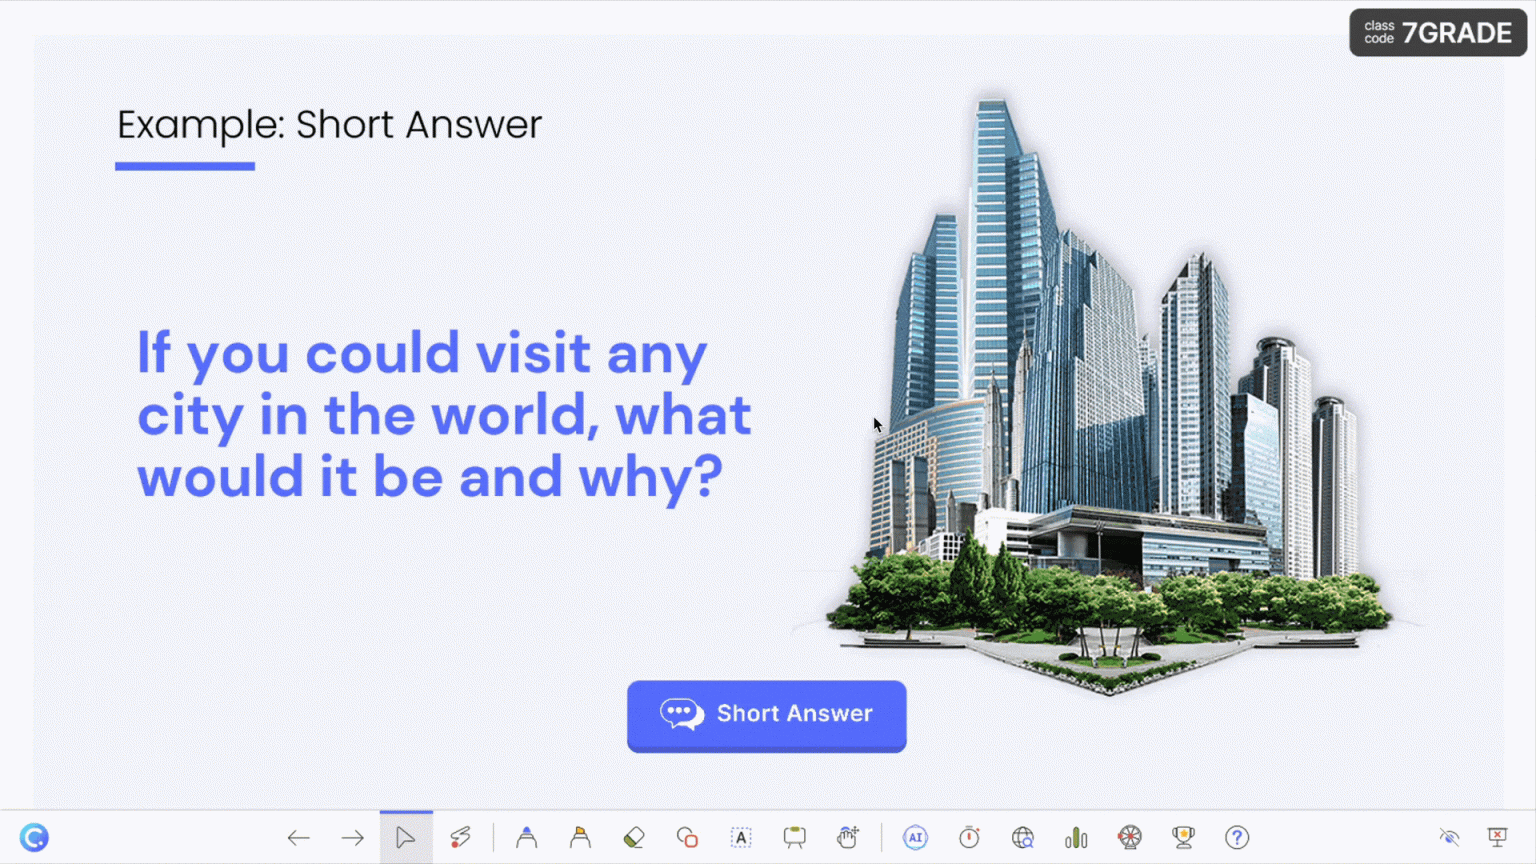The image size is (1536, 864).
Task: Select the pen annotation tool
Action: click(x=526, y=838)
